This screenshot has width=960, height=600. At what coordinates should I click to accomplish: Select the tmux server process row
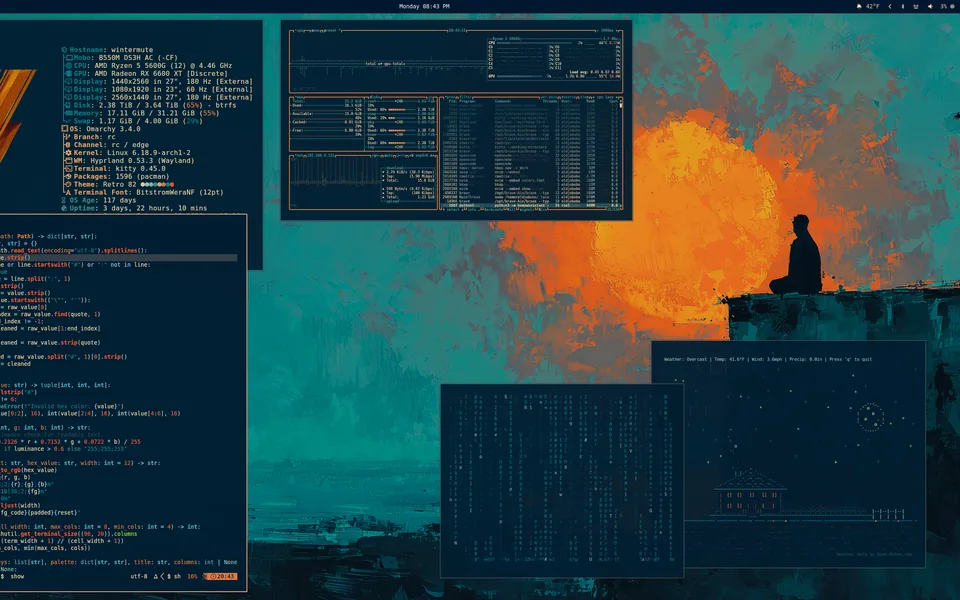(x=531, y=168)
